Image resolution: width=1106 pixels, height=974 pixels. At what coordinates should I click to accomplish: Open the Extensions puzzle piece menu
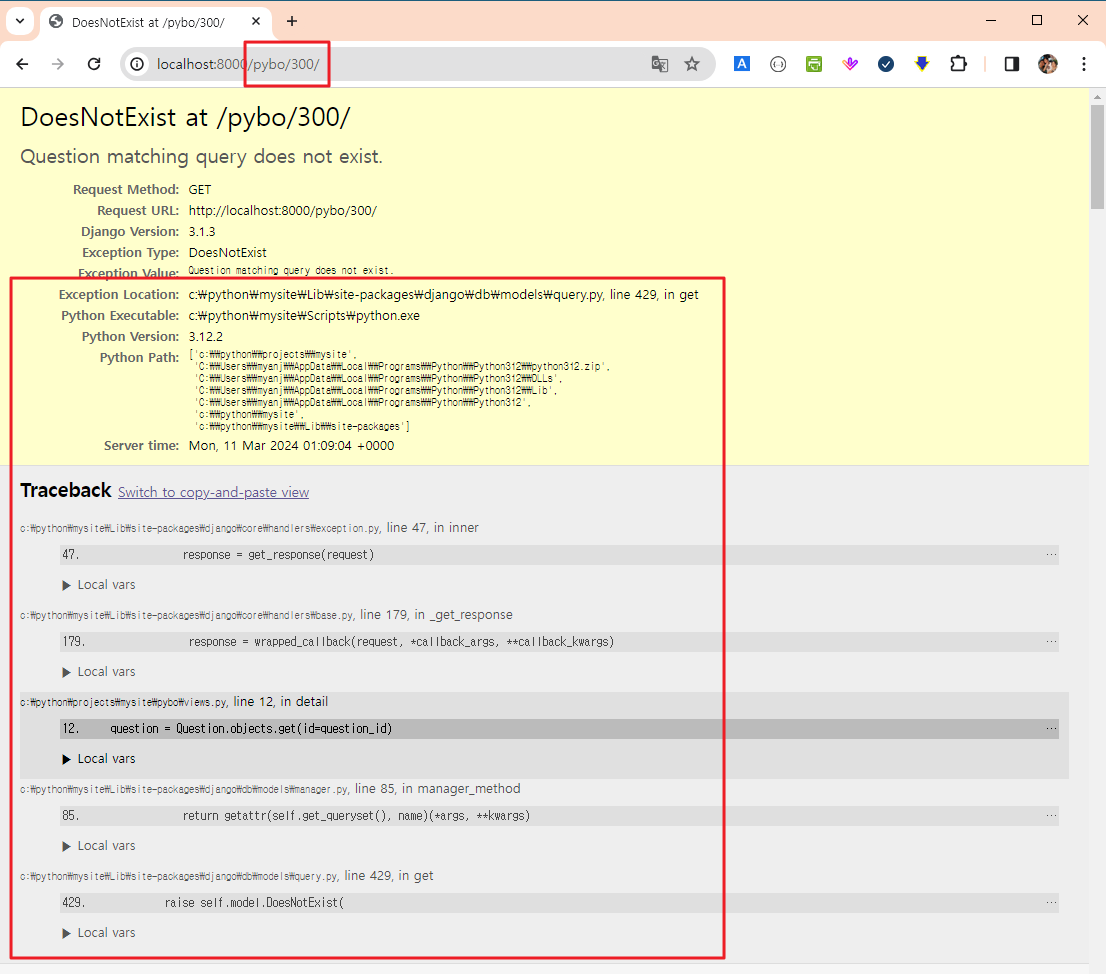click(x=958, y=64)
